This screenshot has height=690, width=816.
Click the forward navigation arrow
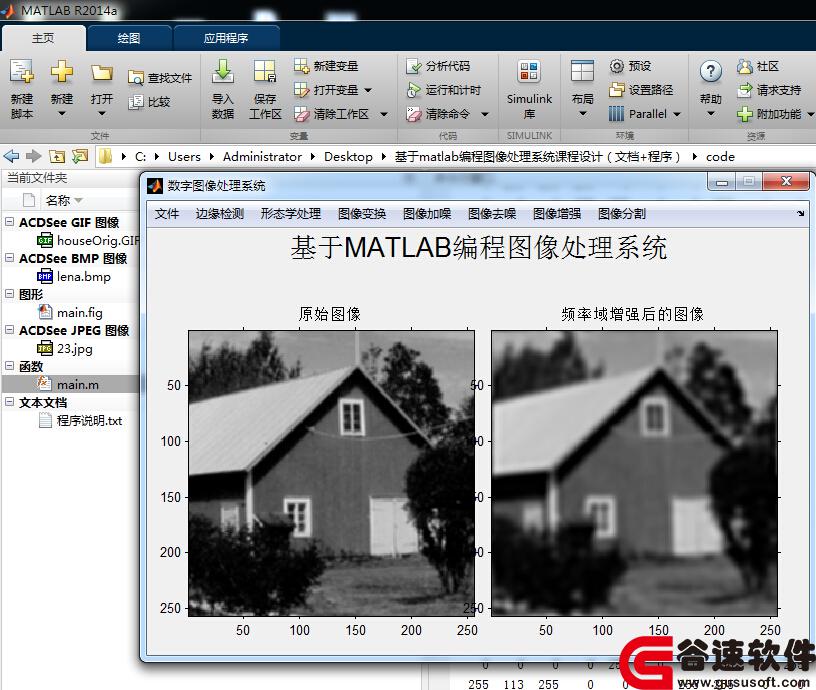(33, 156)
